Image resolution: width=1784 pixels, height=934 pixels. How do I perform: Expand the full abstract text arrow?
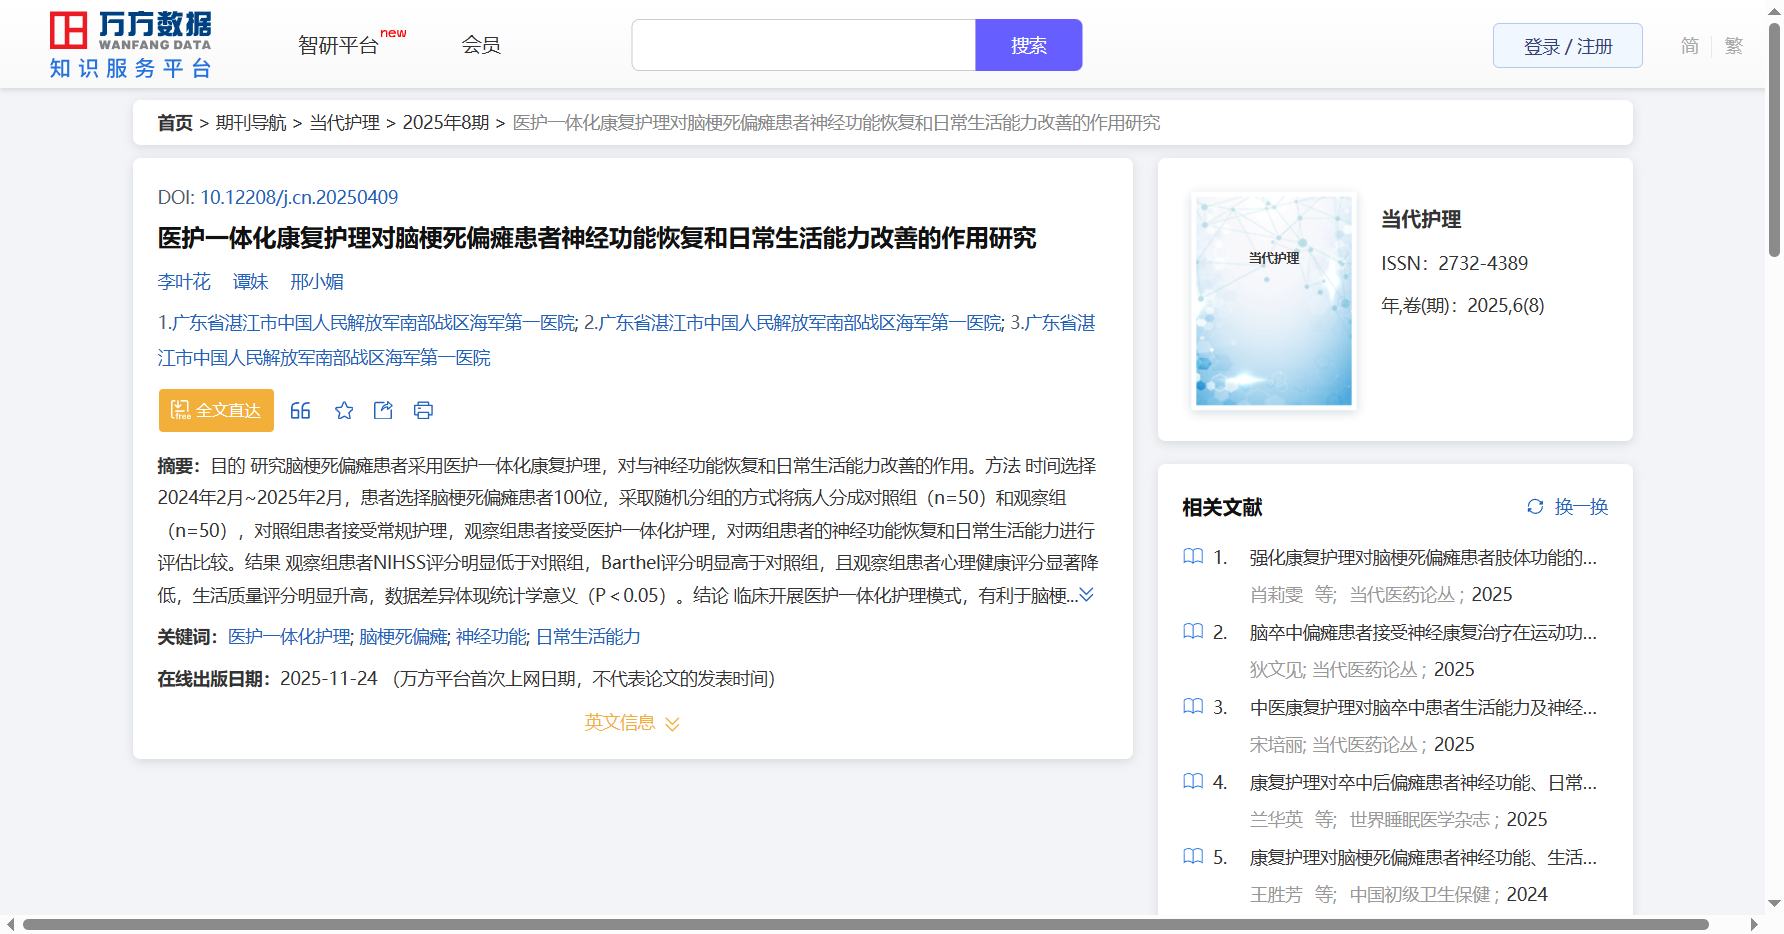pyautogui.click(x=1087, y=595)
